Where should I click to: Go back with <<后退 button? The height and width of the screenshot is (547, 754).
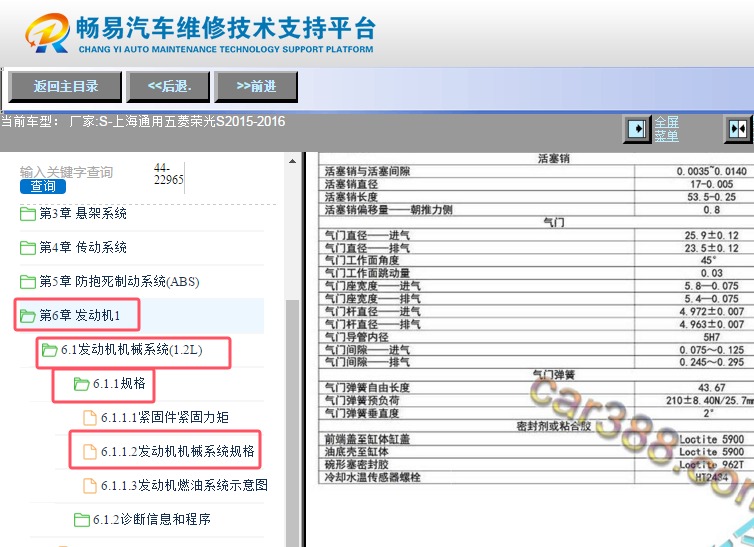[x=168, y=87]
